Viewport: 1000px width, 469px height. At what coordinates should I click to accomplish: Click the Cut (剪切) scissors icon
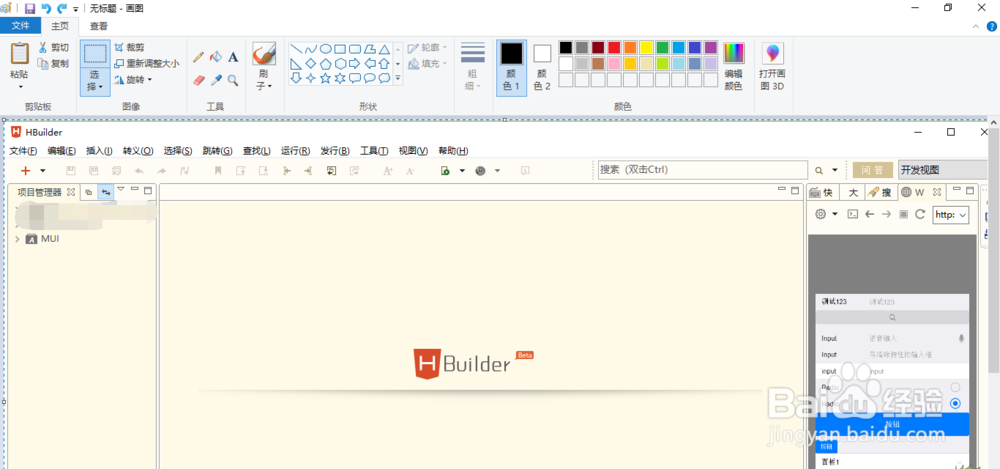[x=43, y=47]
